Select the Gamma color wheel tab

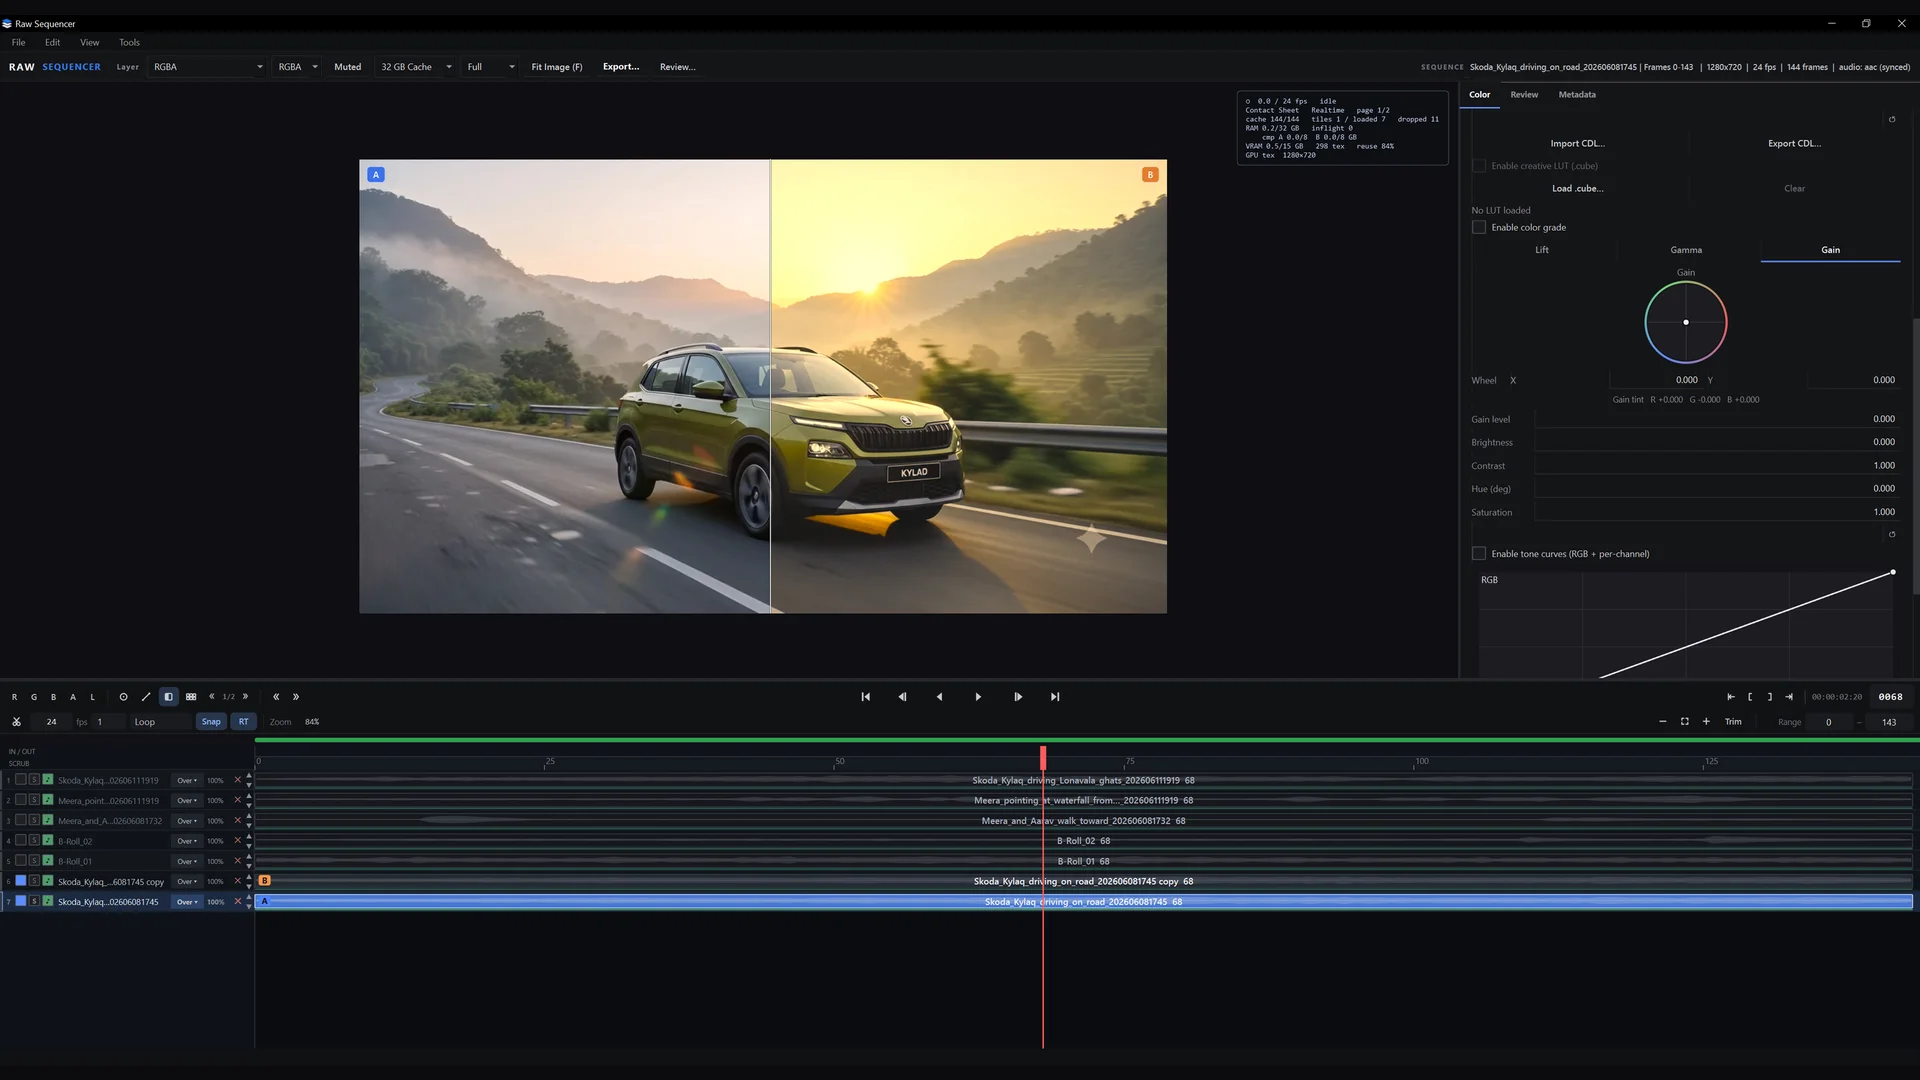pos(1686,250)
